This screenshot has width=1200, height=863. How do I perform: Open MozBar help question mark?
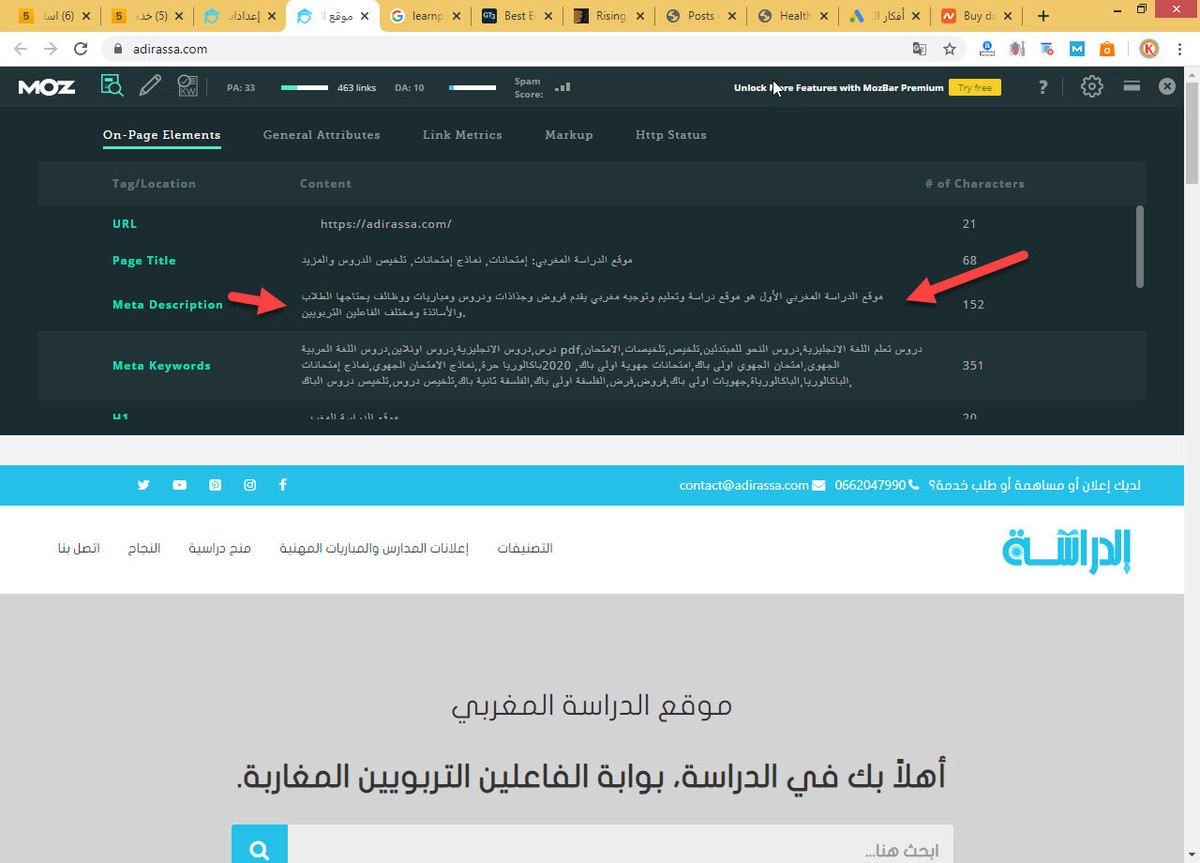coord(1043,87)
